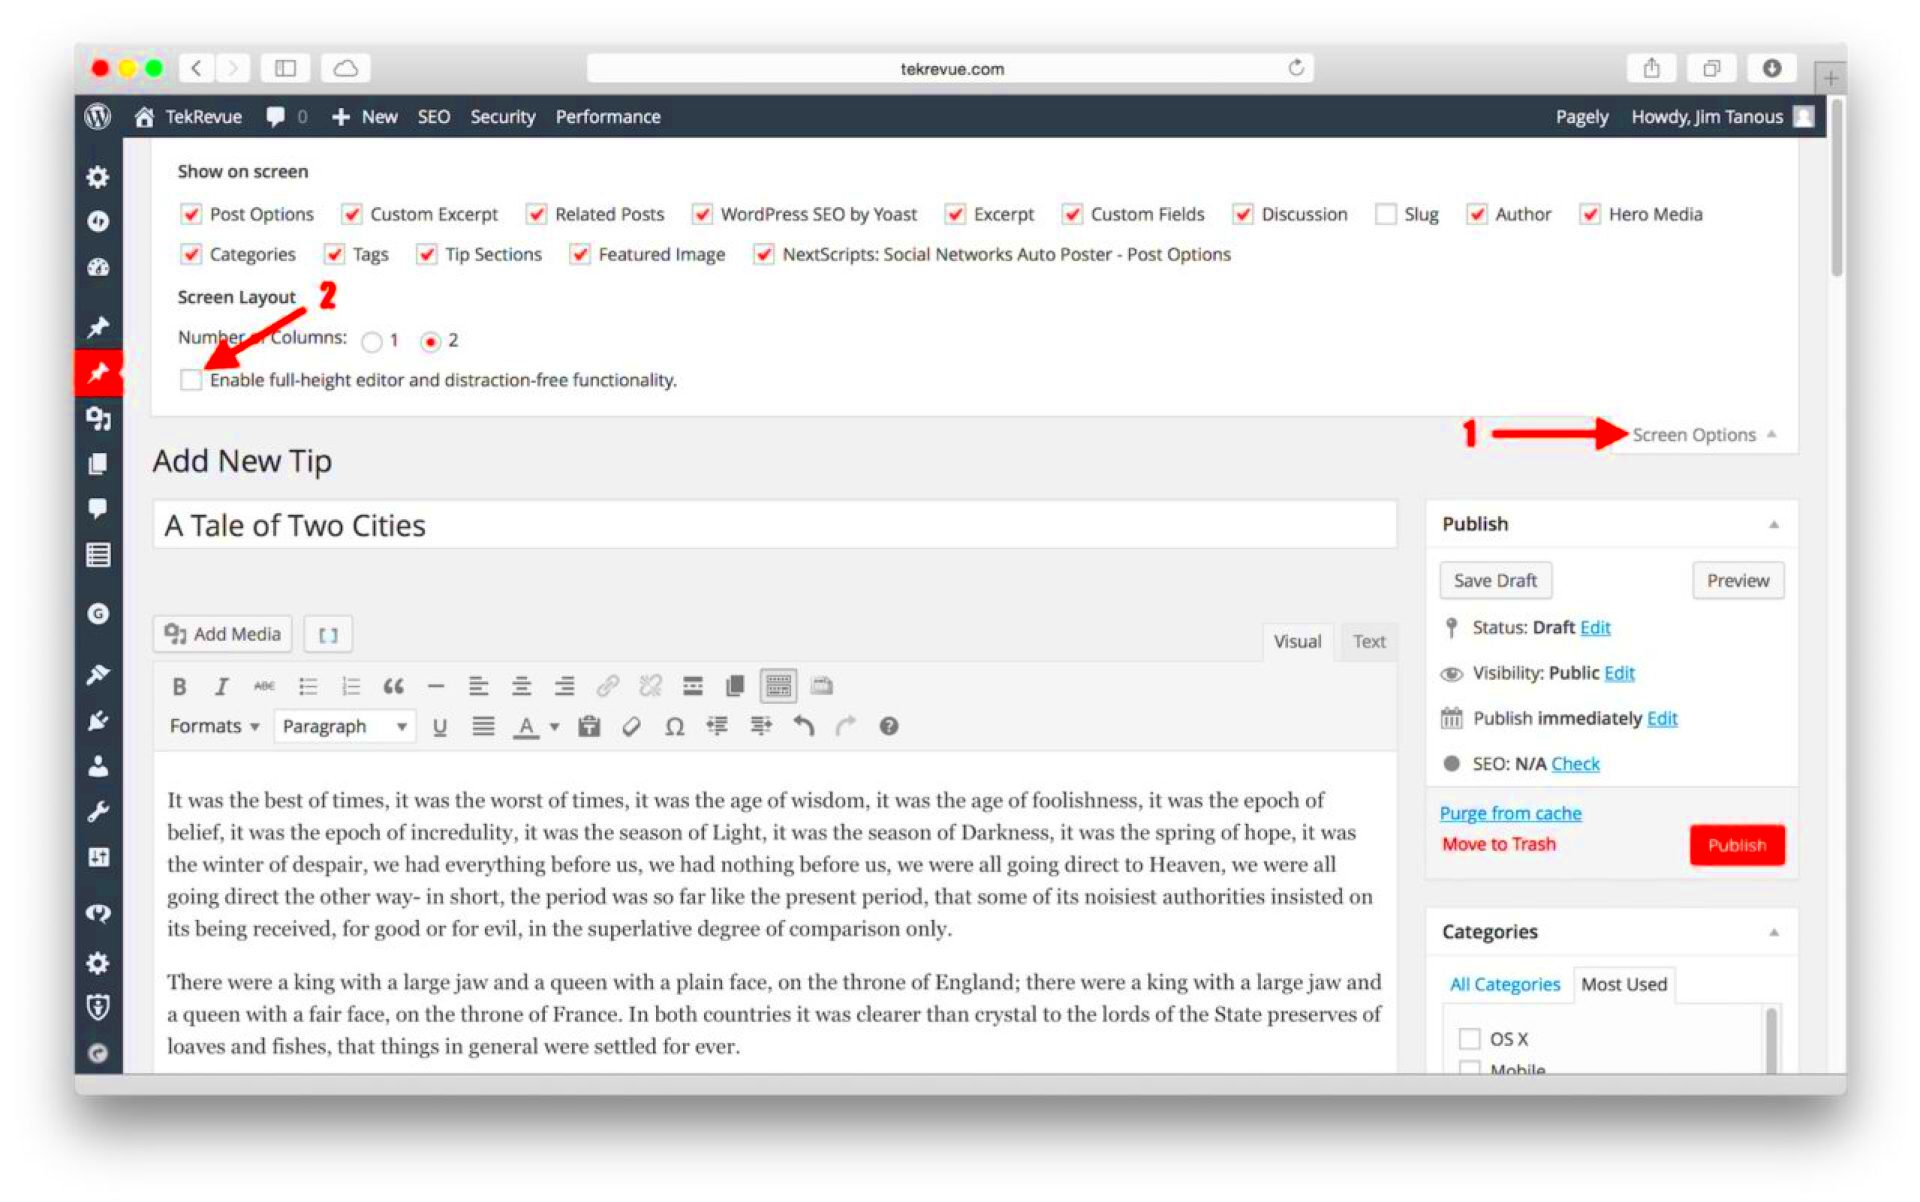The height and width of the screenshot is (1202, 1920).
Task: Click the blockquote formatting icon
Action: [x=395, y=684]
